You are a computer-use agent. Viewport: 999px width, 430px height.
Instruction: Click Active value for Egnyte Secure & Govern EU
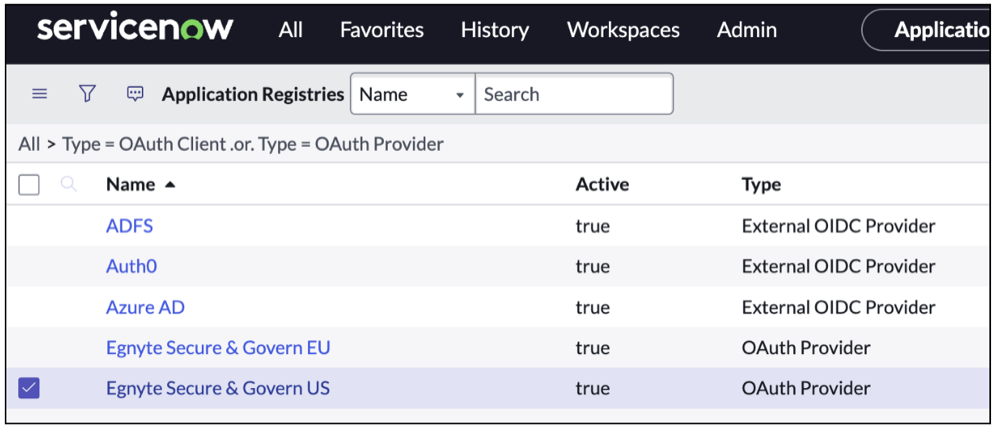593,348
